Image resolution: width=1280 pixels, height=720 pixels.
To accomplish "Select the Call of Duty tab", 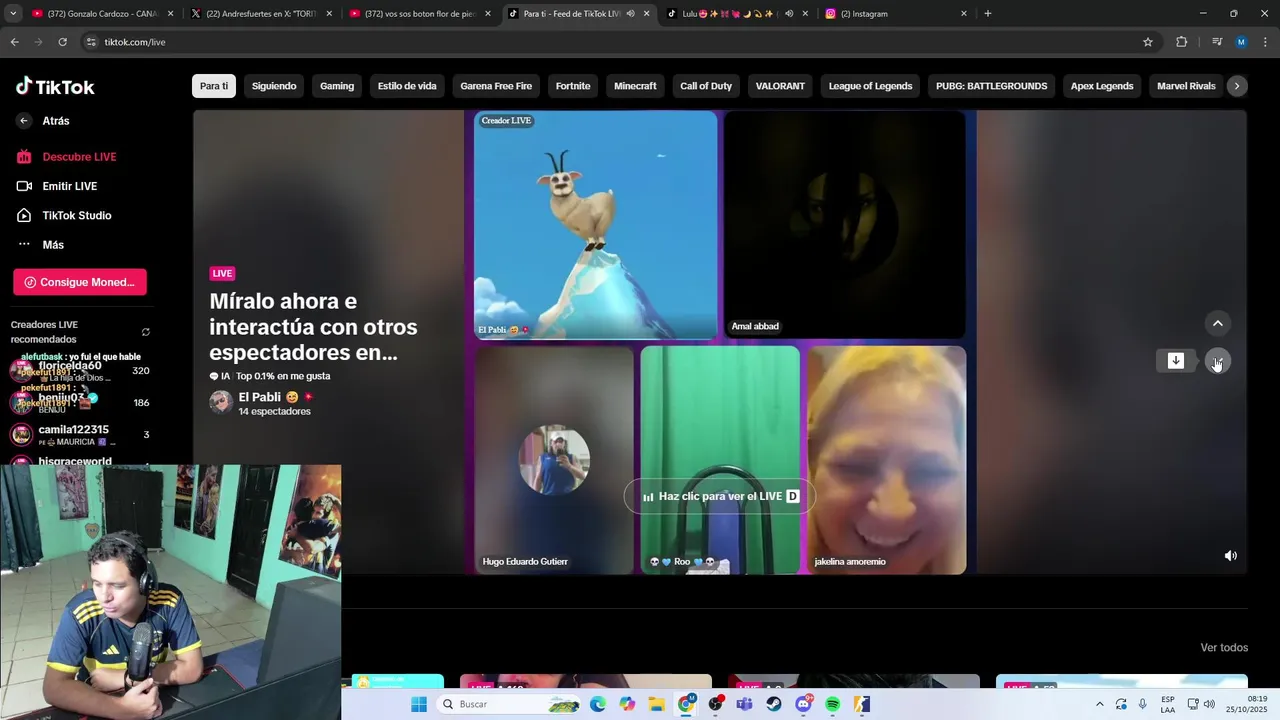I will click(x=706, y=86).
